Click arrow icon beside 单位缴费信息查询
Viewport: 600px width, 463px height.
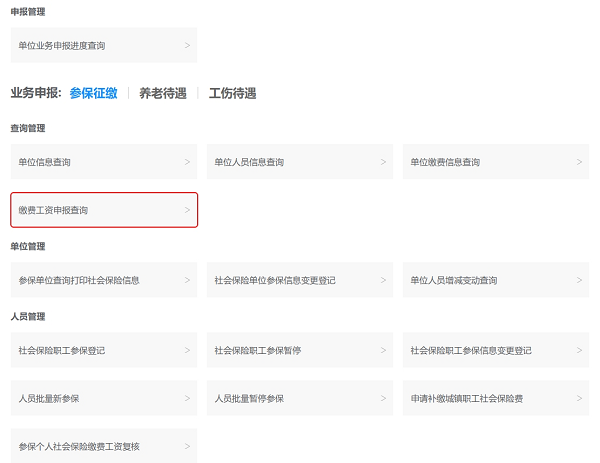(579, 162)
